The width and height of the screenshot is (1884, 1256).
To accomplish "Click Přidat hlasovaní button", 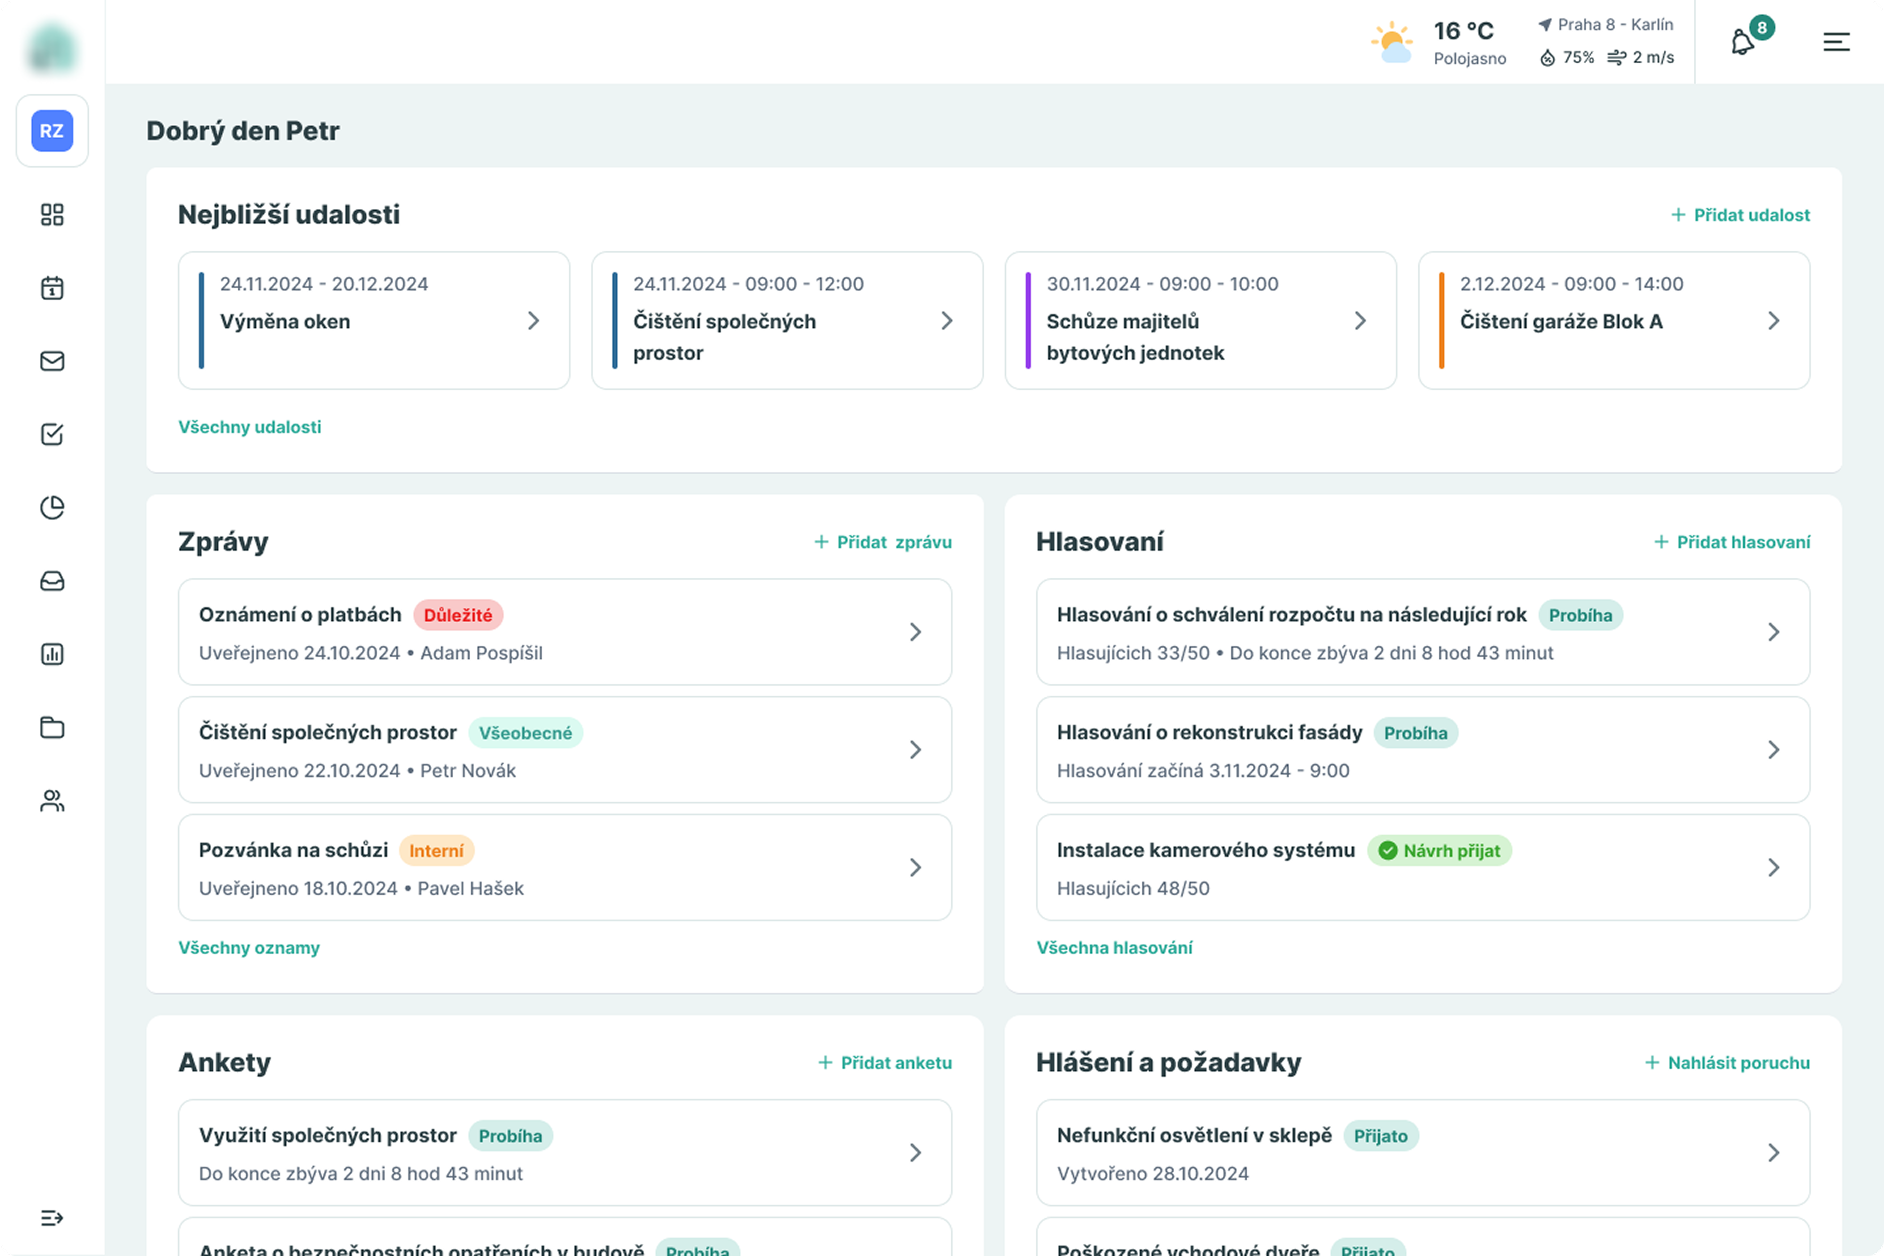I will coord(1732,542).
